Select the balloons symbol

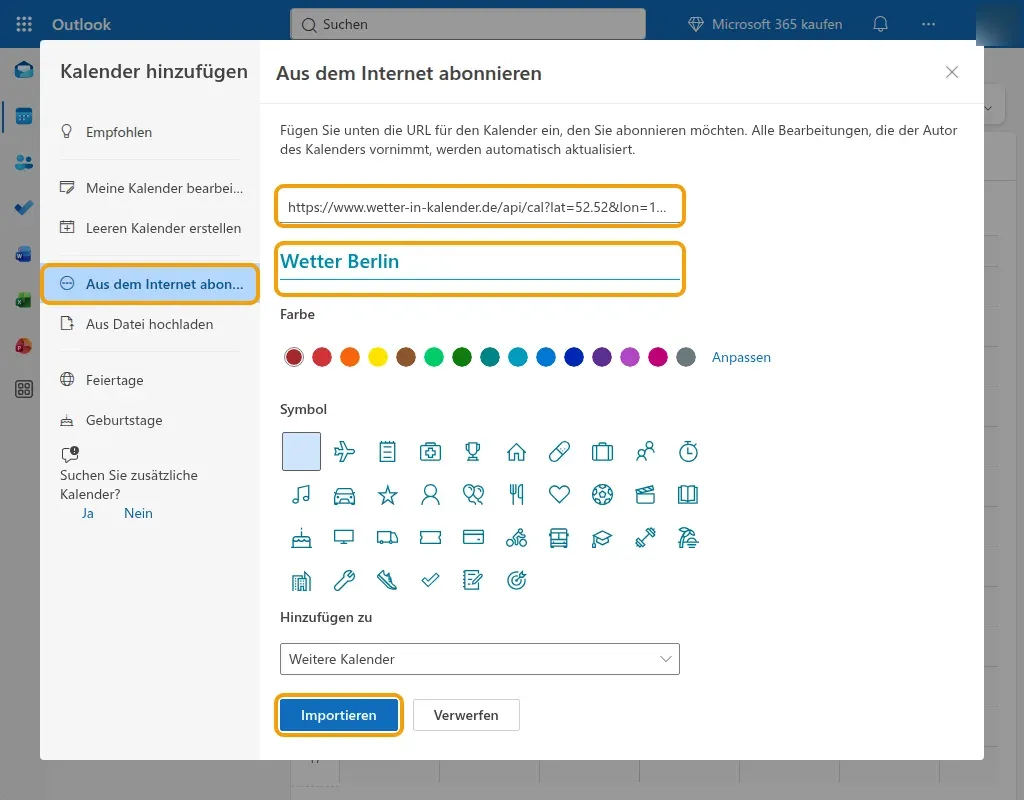[x=473, y=494]
